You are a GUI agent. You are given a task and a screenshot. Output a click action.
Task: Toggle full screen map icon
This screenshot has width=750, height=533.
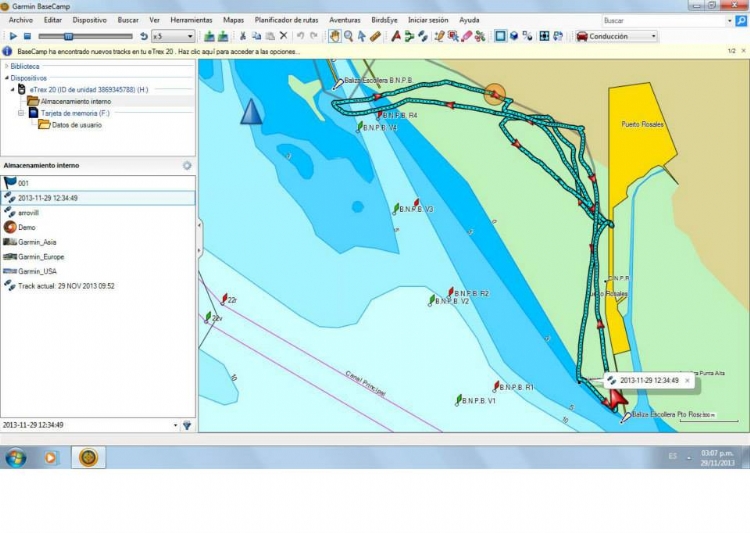(x=544, y=36)
